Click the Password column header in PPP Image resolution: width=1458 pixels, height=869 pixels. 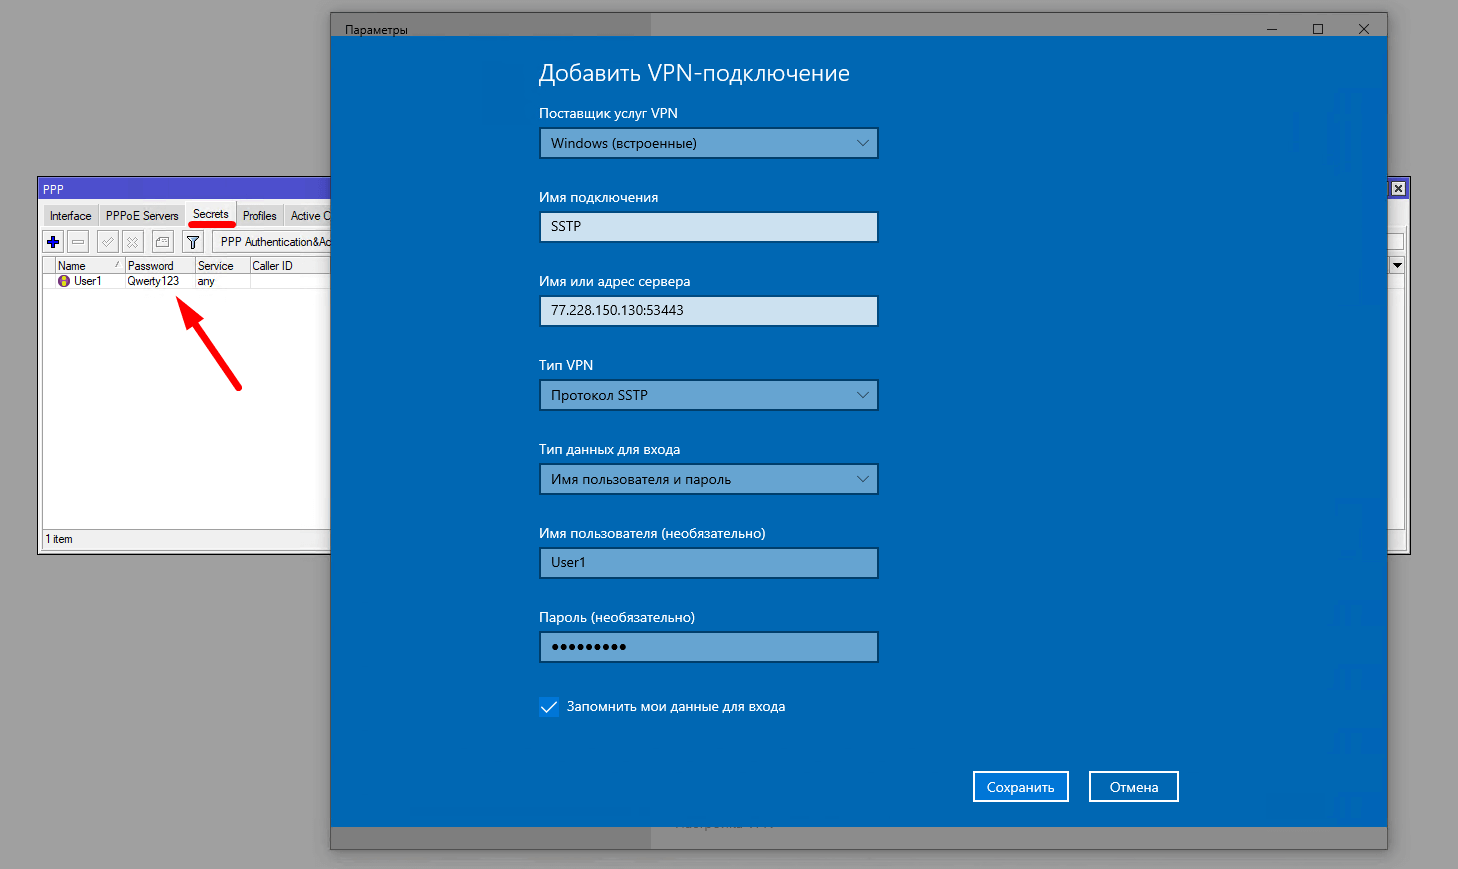click(x=160, y=266)
